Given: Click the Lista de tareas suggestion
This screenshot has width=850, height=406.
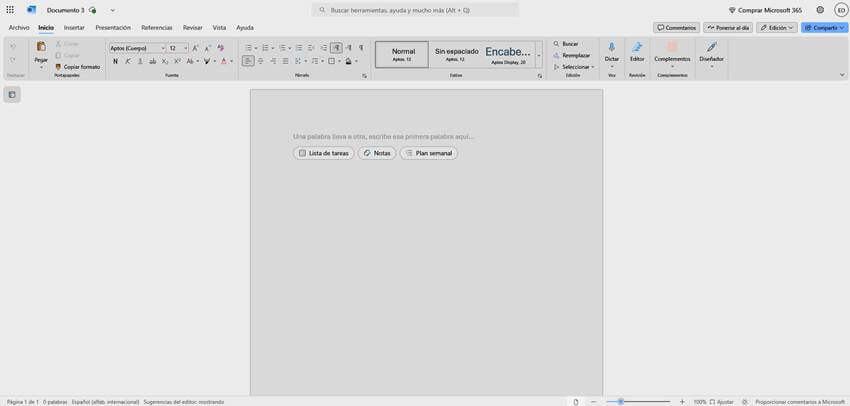Looking at the screenshot, I should pyautogui.click(x=324, y=153).
